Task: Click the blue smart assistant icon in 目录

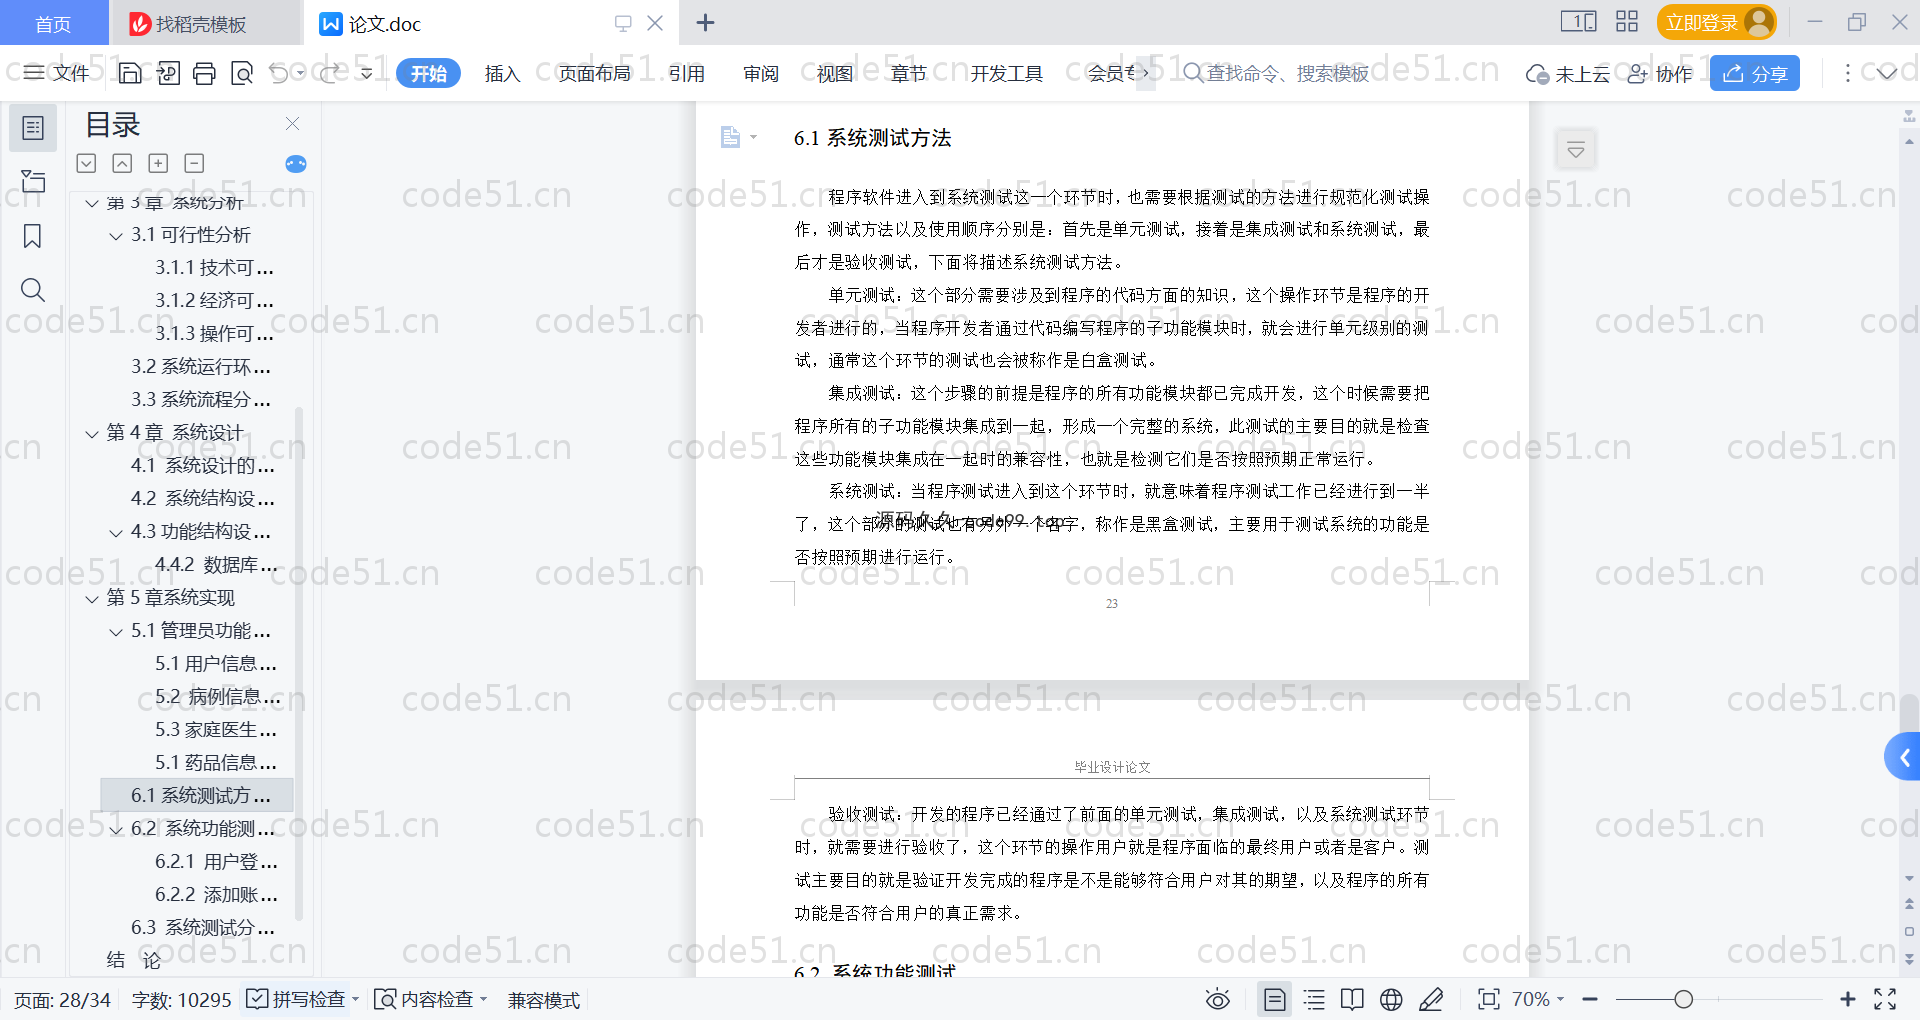Action: 296,164
